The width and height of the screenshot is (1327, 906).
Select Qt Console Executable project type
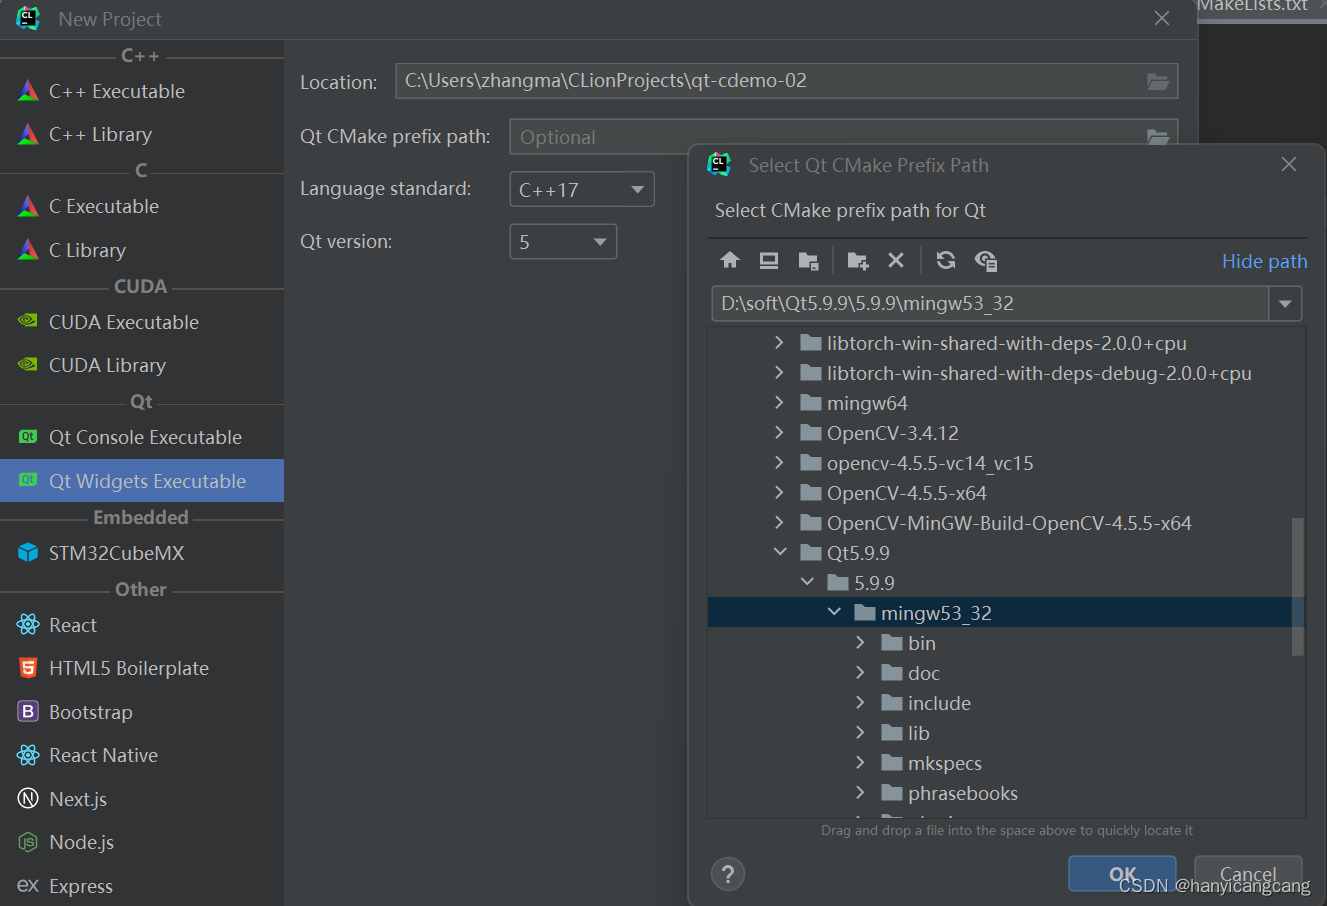click(x=145, y=437)
